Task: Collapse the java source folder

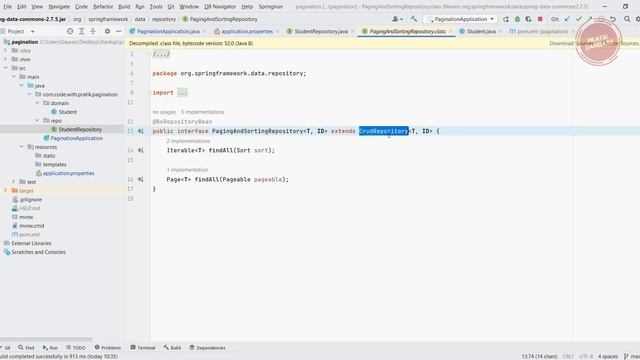Action: pos(22,86)
